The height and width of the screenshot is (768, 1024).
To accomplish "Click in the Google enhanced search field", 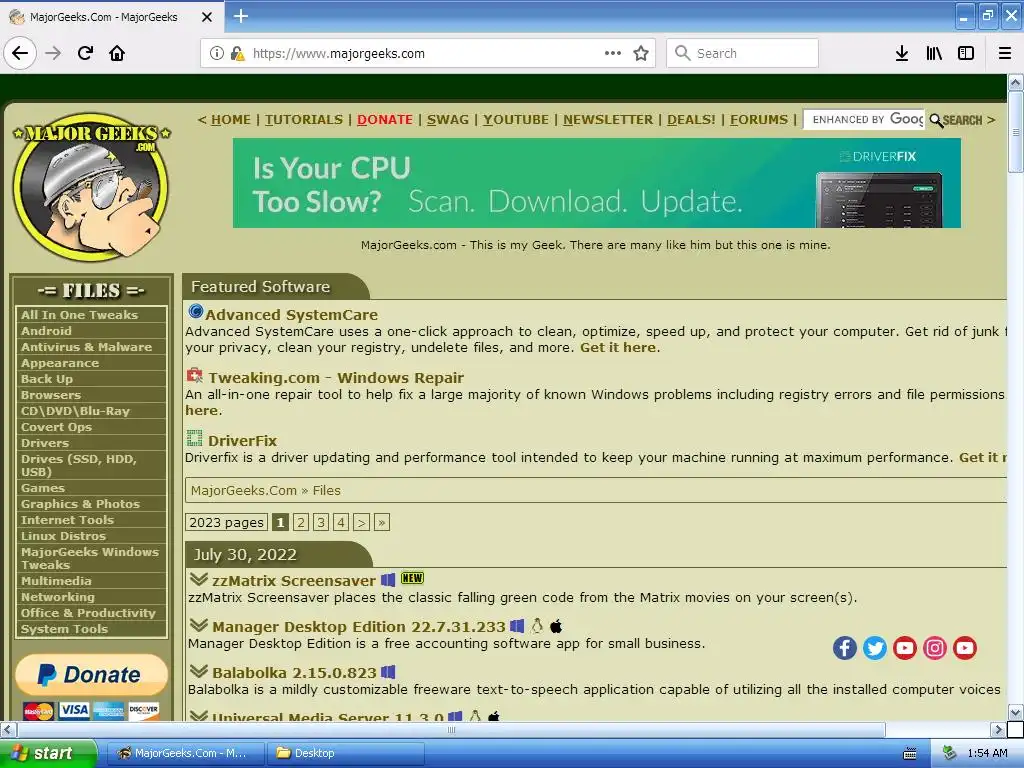I will point(863,120).
